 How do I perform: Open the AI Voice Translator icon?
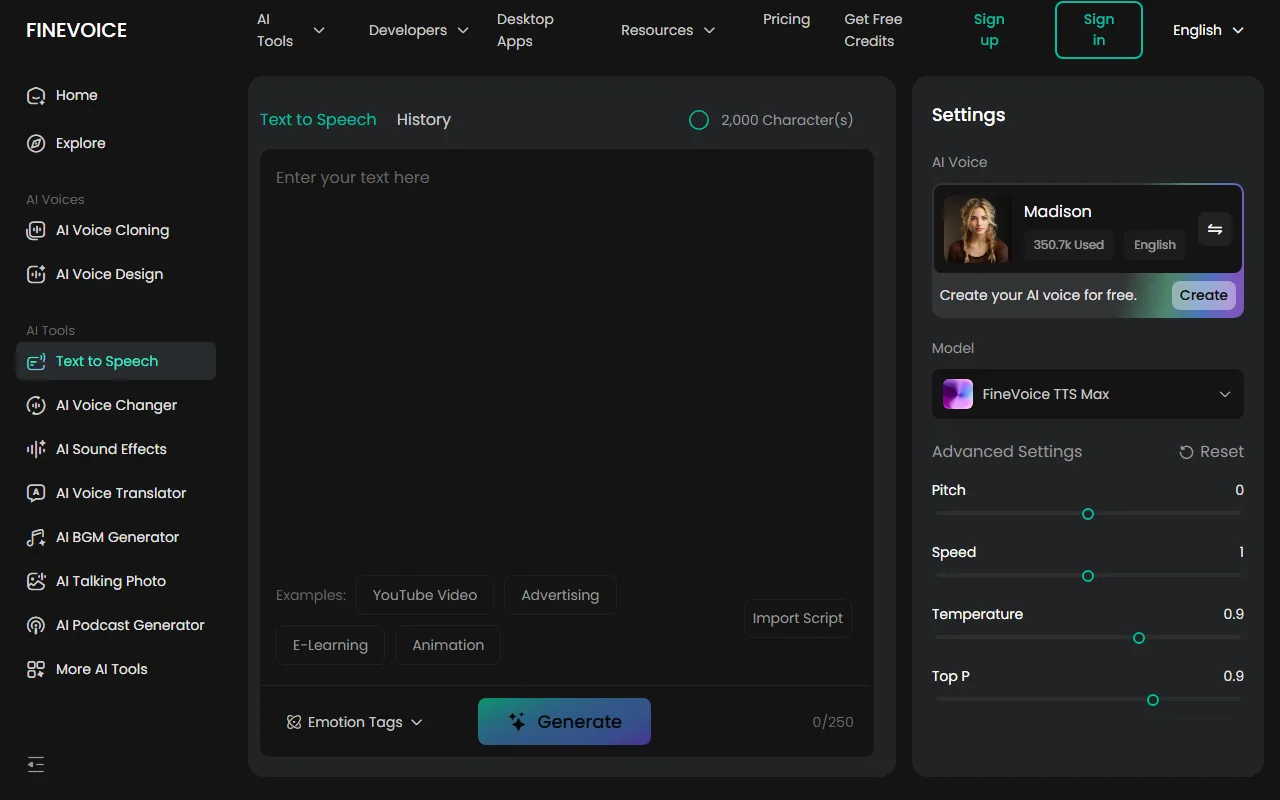(36, 493)
